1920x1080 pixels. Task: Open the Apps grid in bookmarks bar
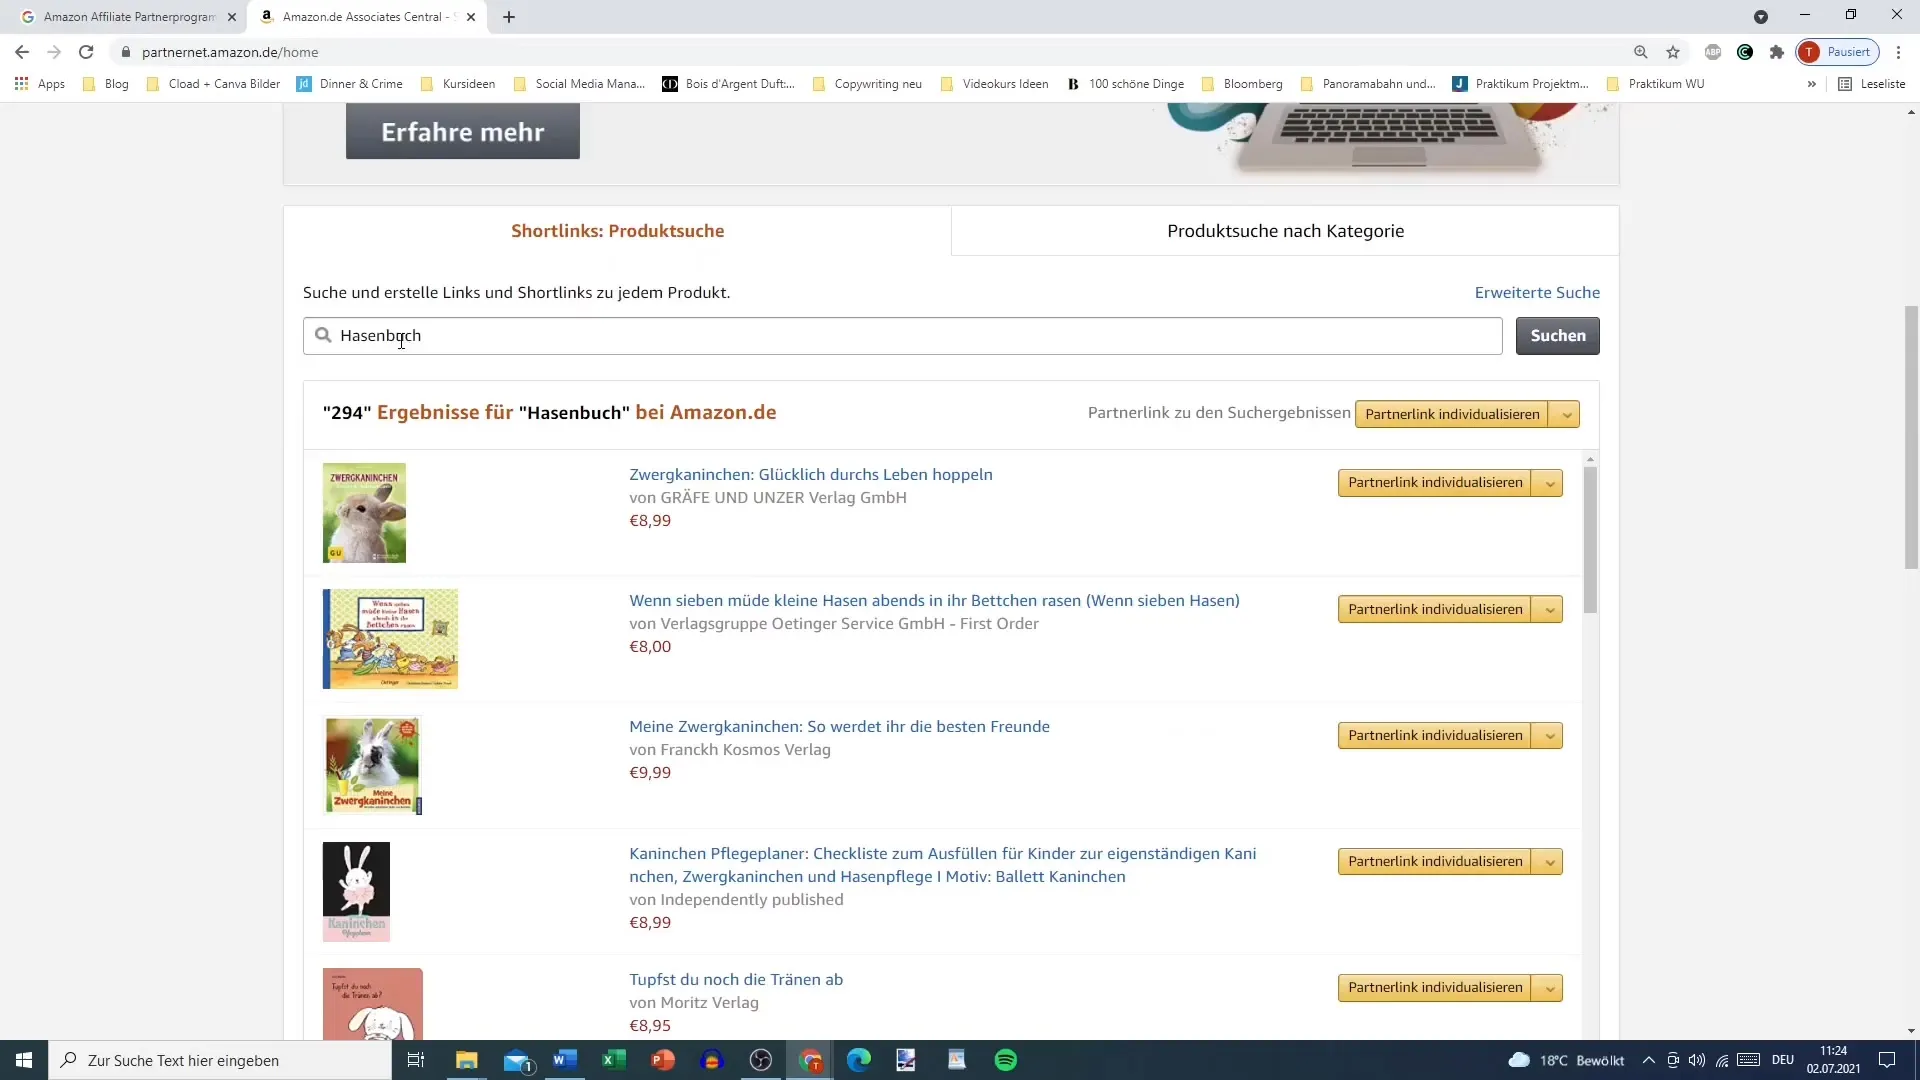tap(40, 84)
